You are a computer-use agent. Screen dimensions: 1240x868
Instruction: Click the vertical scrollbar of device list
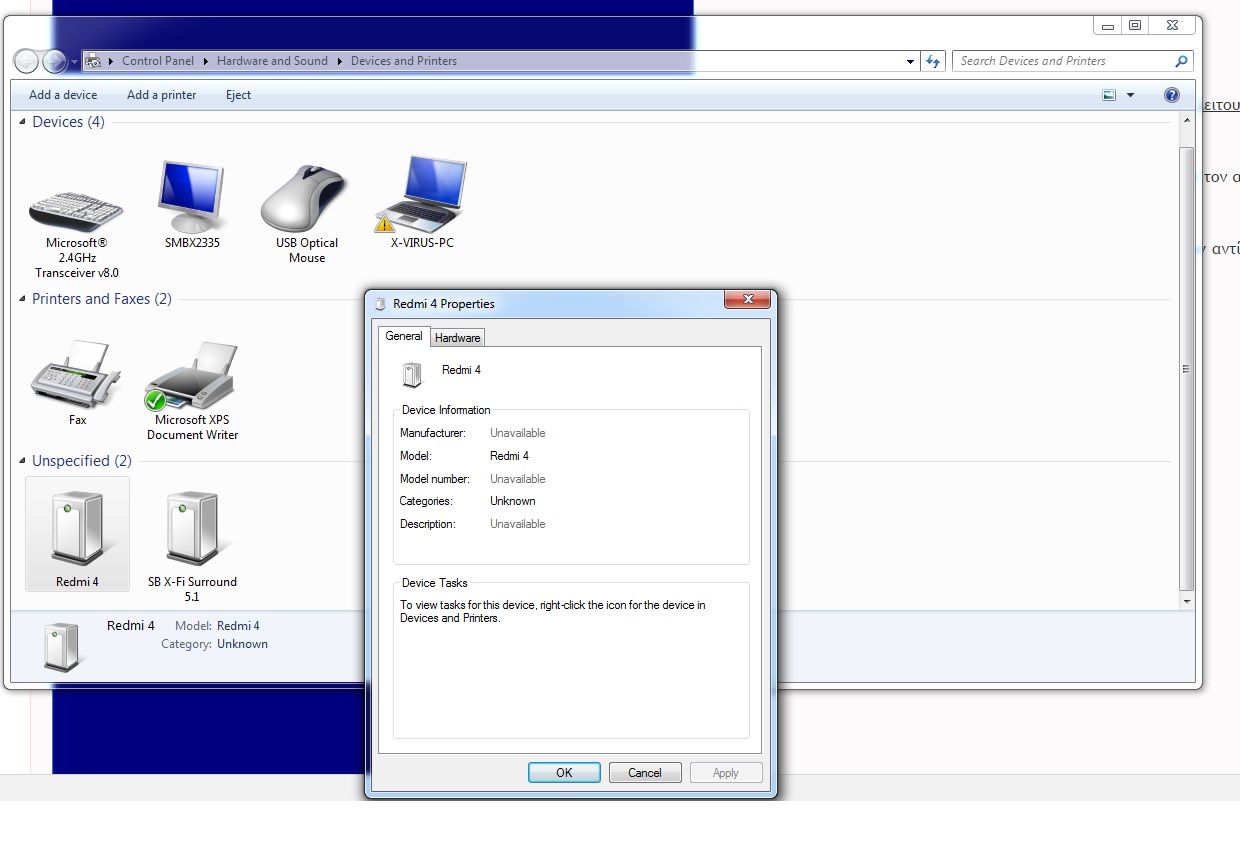coord(1187,368)
